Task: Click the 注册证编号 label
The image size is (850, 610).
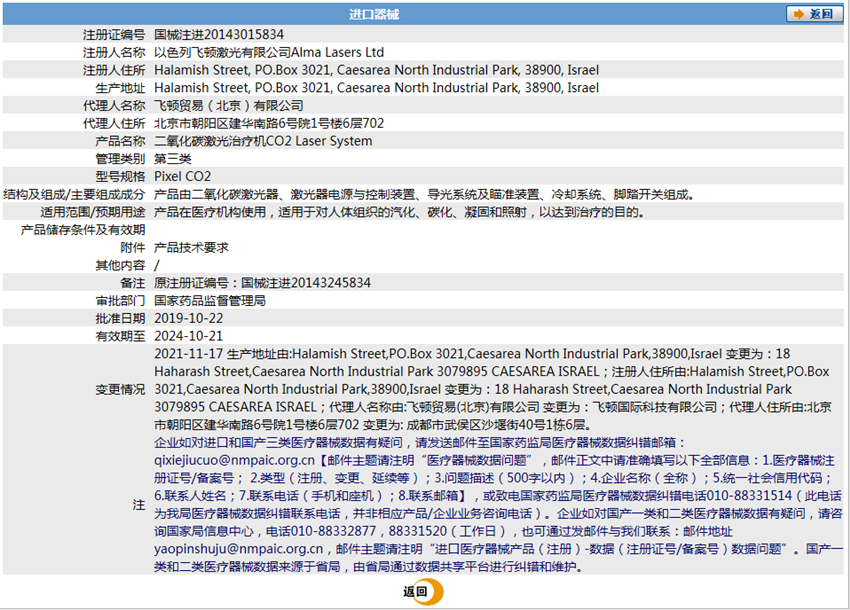Action: click(x=114, y=35)
